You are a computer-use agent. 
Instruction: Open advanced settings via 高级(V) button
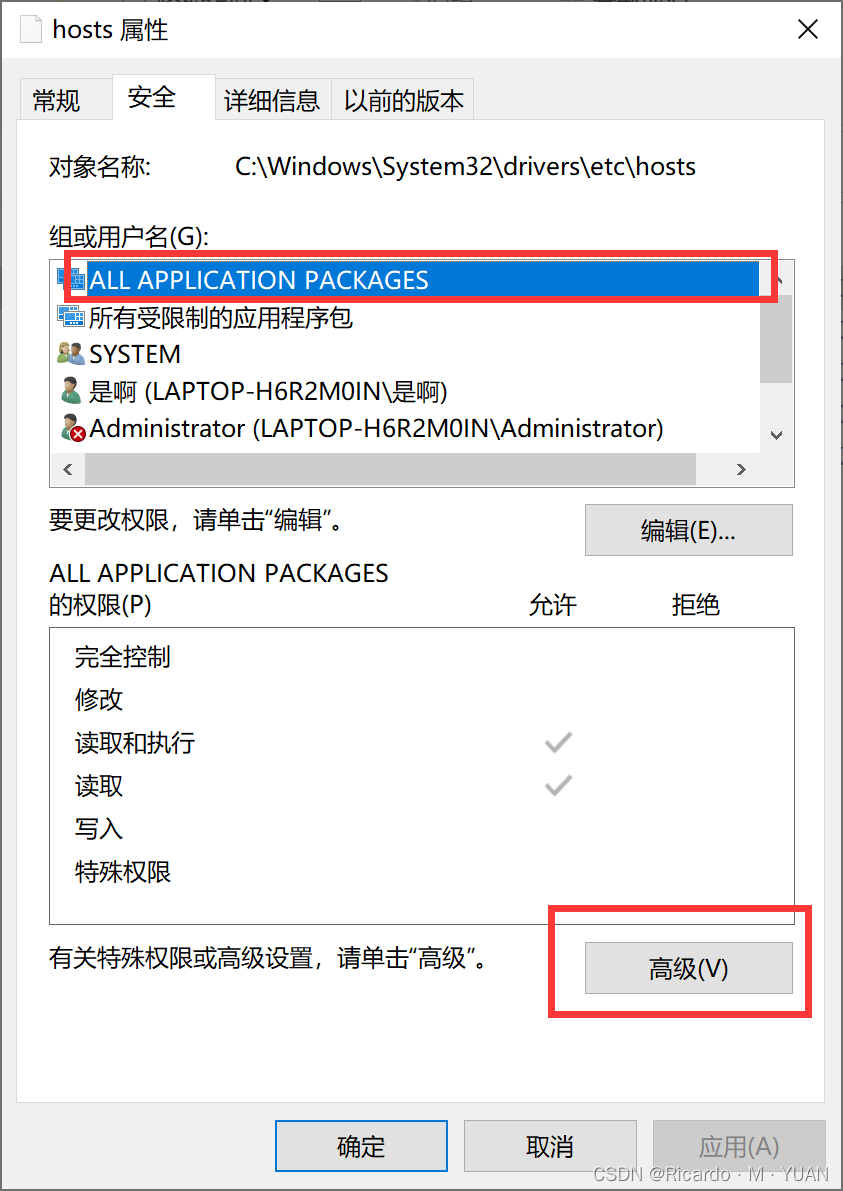coord(688,968)
